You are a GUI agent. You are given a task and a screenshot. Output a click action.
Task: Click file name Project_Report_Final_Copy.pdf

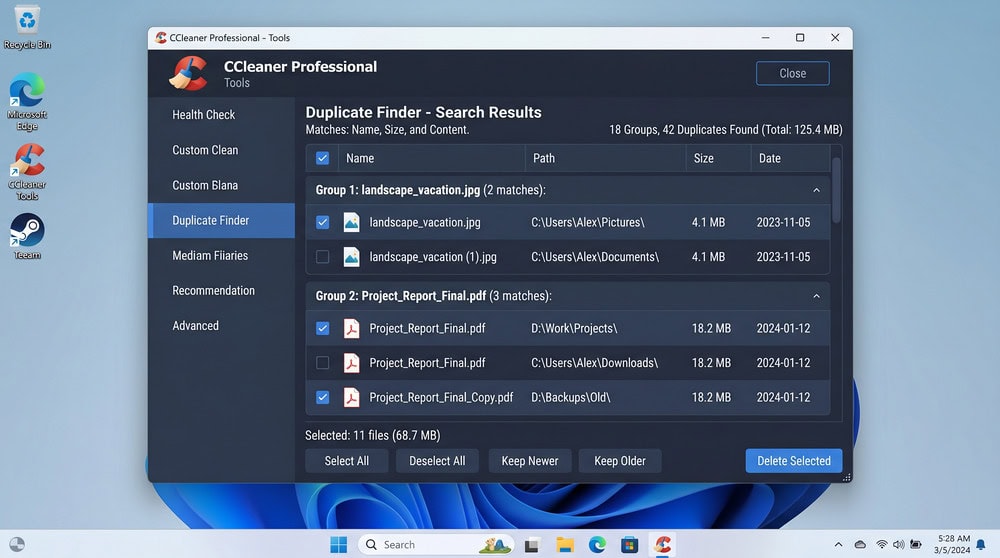point(441,397)
